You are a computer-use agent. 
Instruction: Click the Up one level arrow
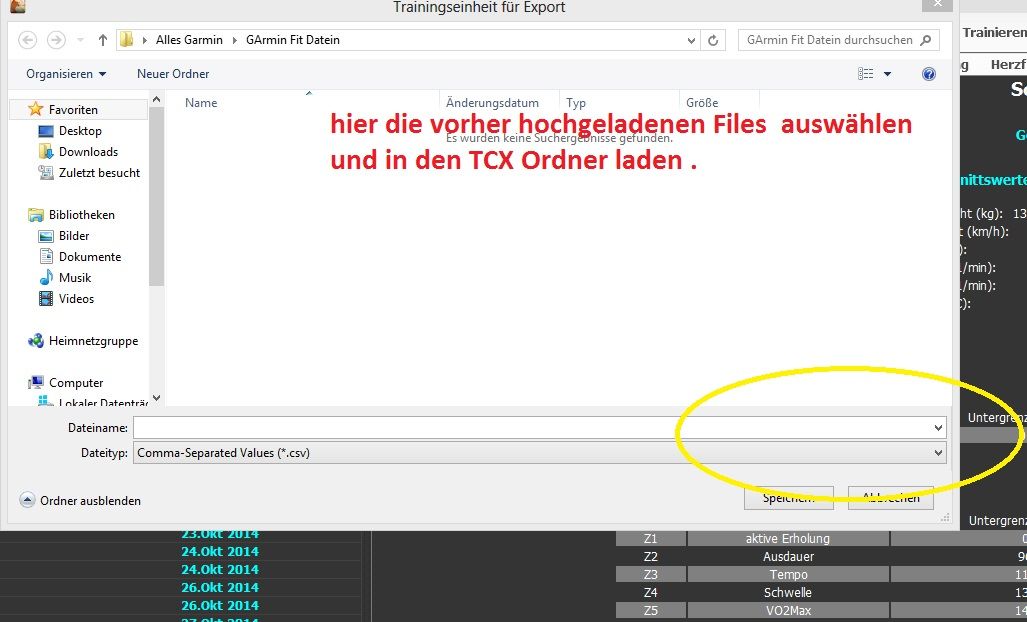[x=103, y=40]
